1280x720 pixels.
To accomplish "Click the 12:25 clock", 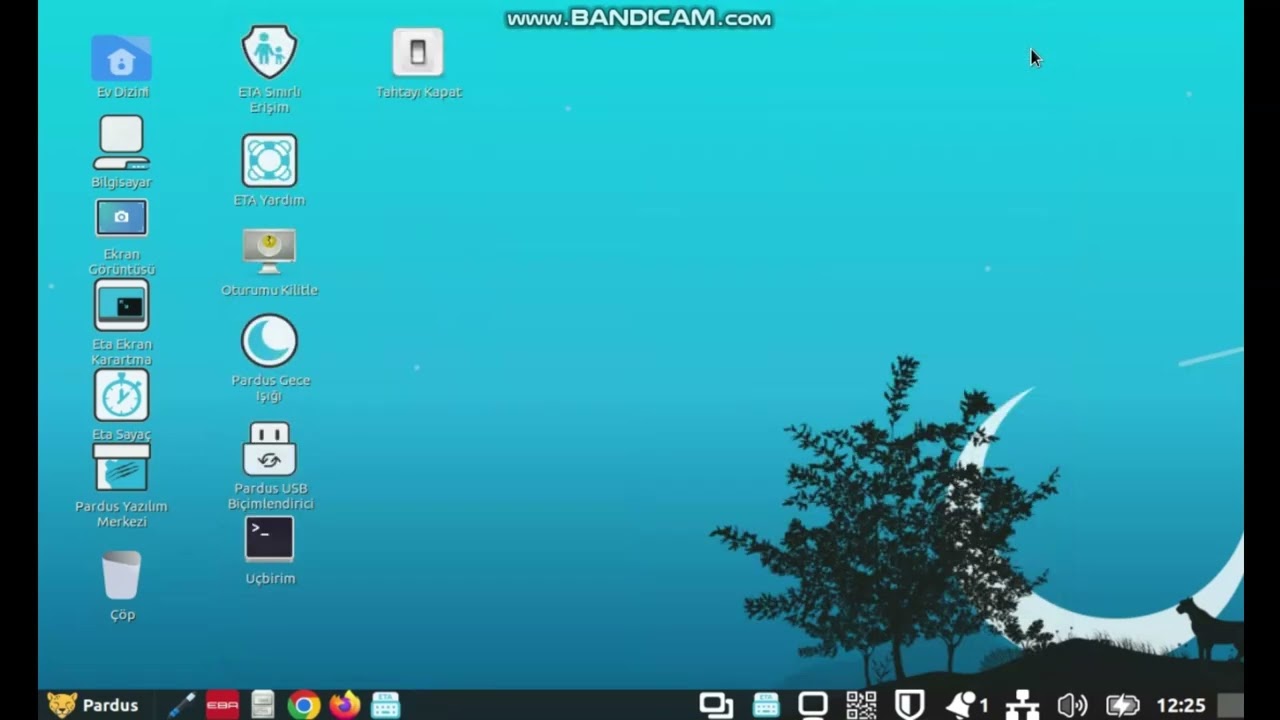I will tap(1181, 705).
